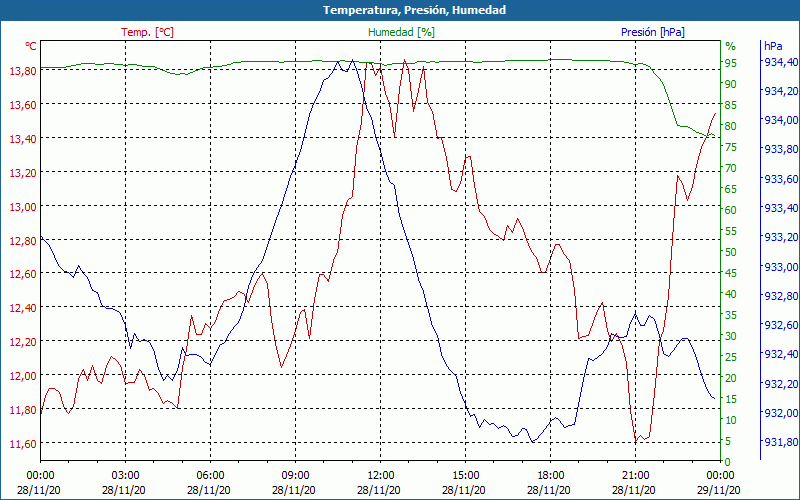
Task: Select the red 'Temp. [°C]' legend label
Action: click(x=147, y=32)
